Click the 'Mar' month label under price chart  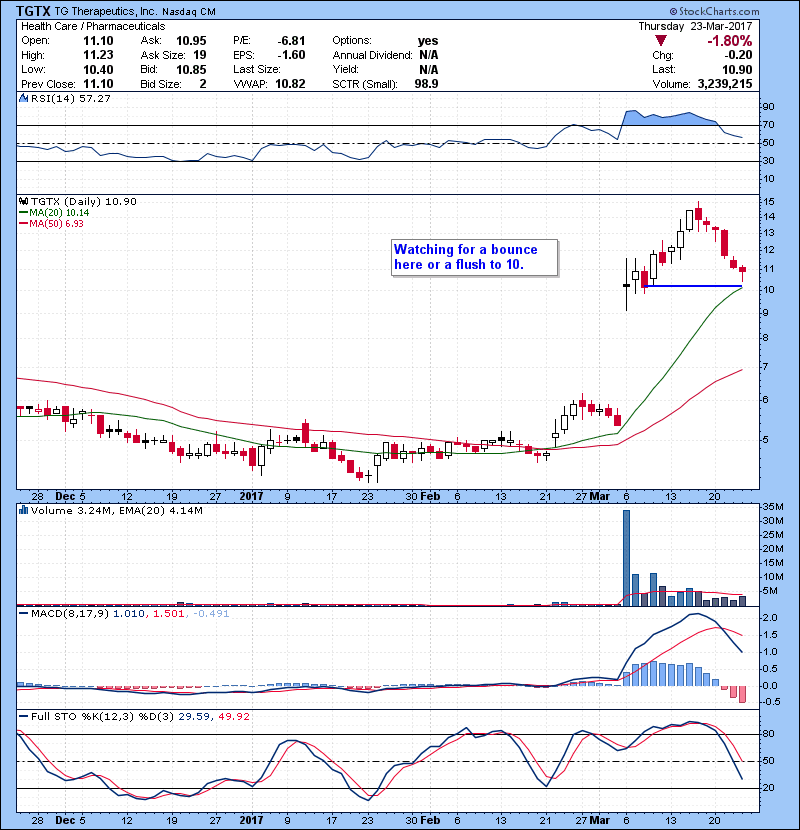click(x=600, y=497)
